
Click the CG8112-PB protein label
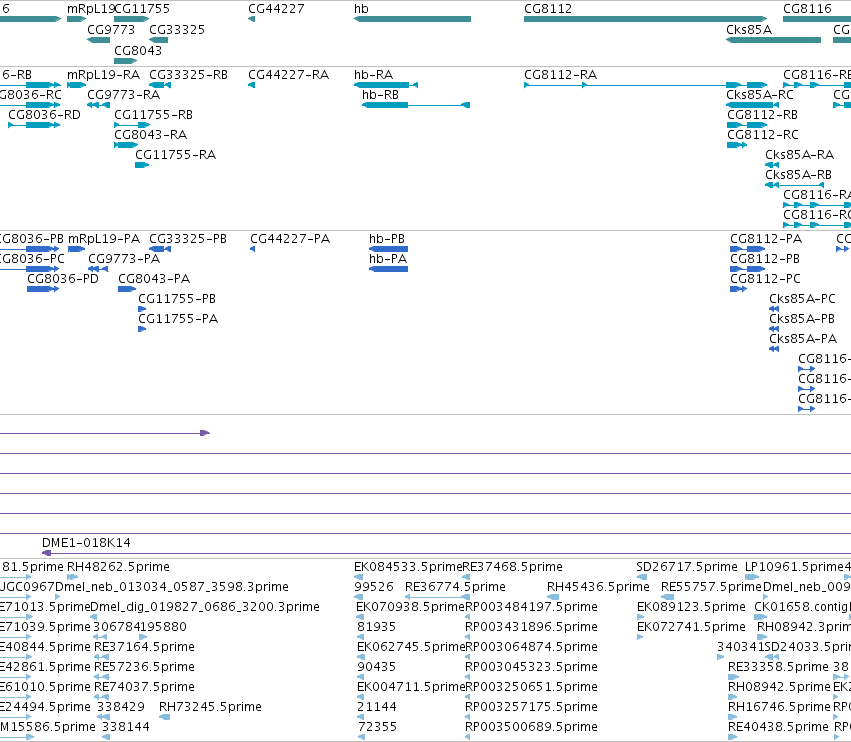tap(765, 259)
